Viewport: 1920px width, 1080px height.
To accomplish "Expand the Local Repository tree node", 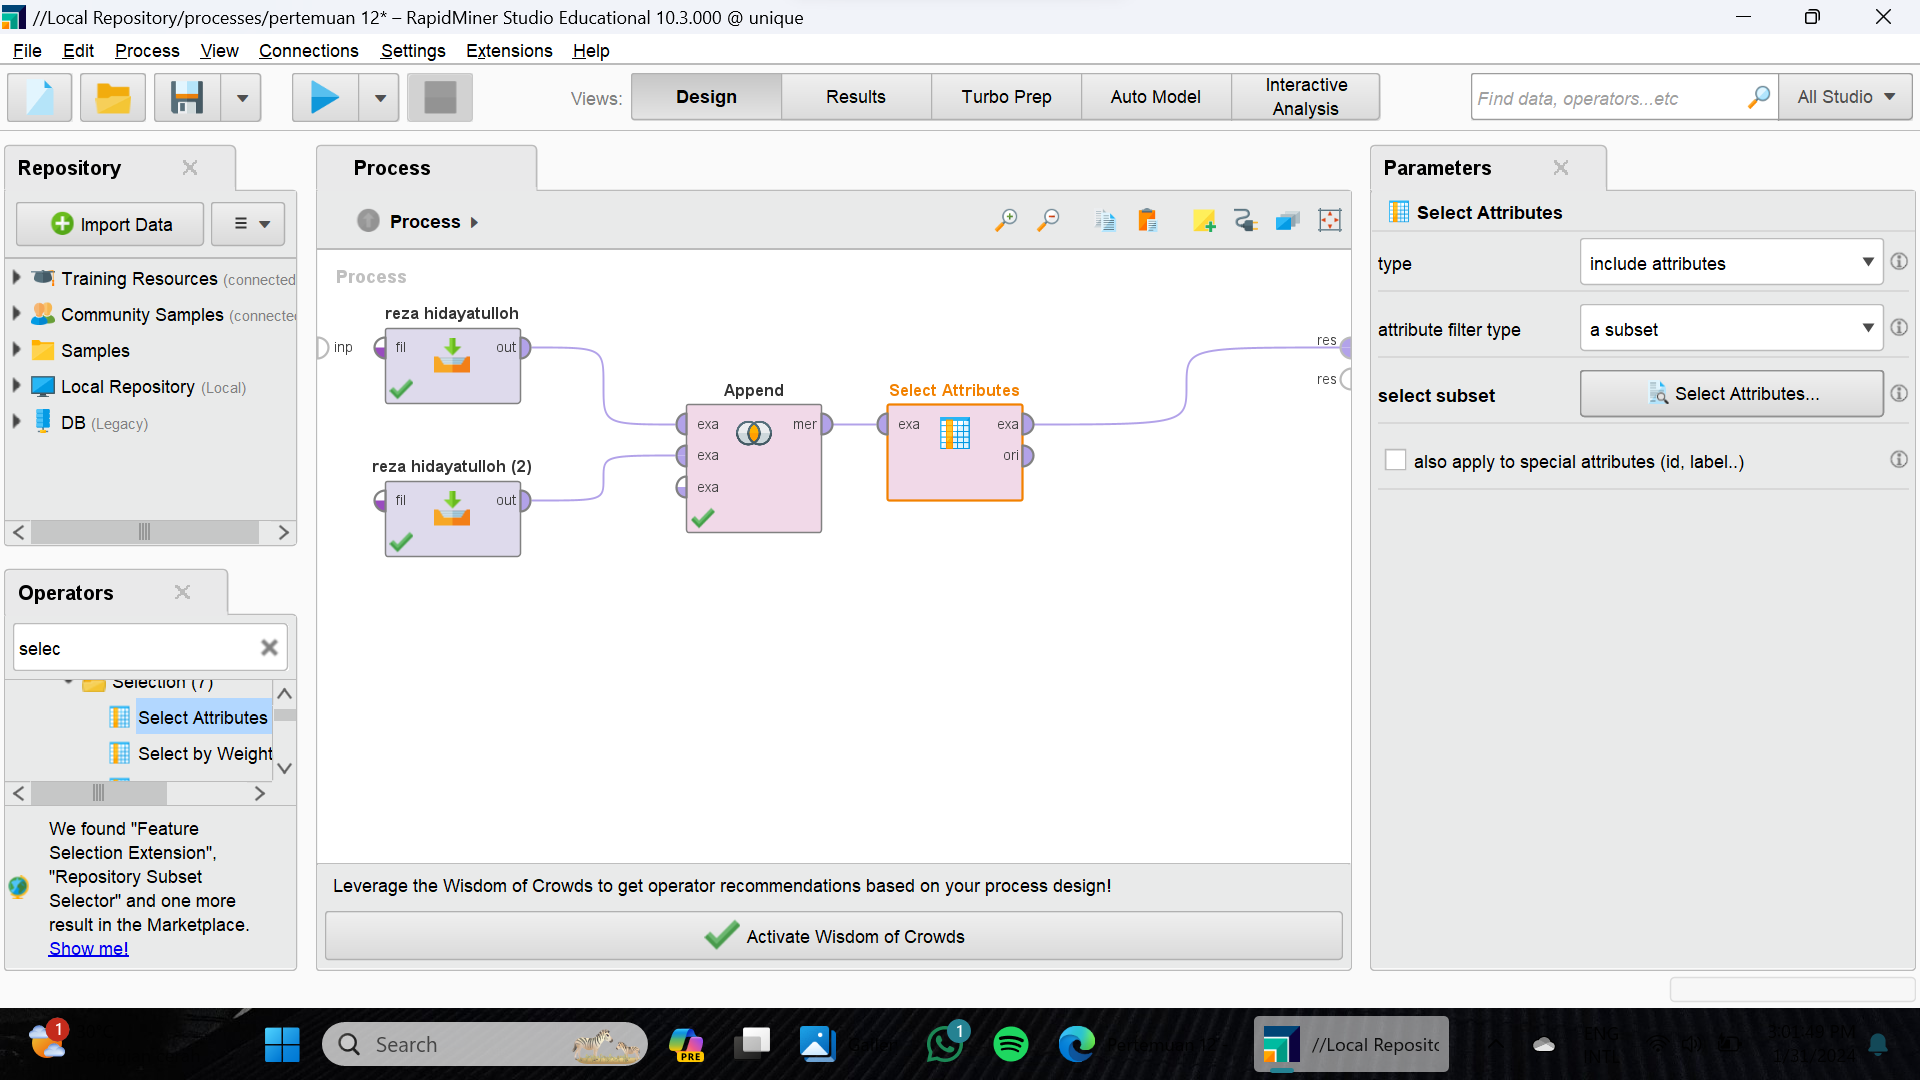I will 16,386.
